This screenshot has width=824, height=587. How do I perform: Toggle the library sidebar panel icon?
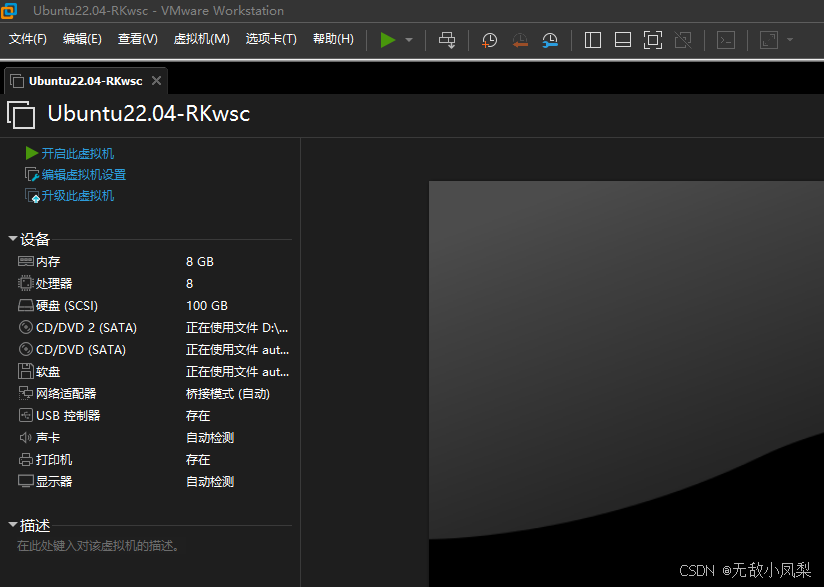(593, 40)
